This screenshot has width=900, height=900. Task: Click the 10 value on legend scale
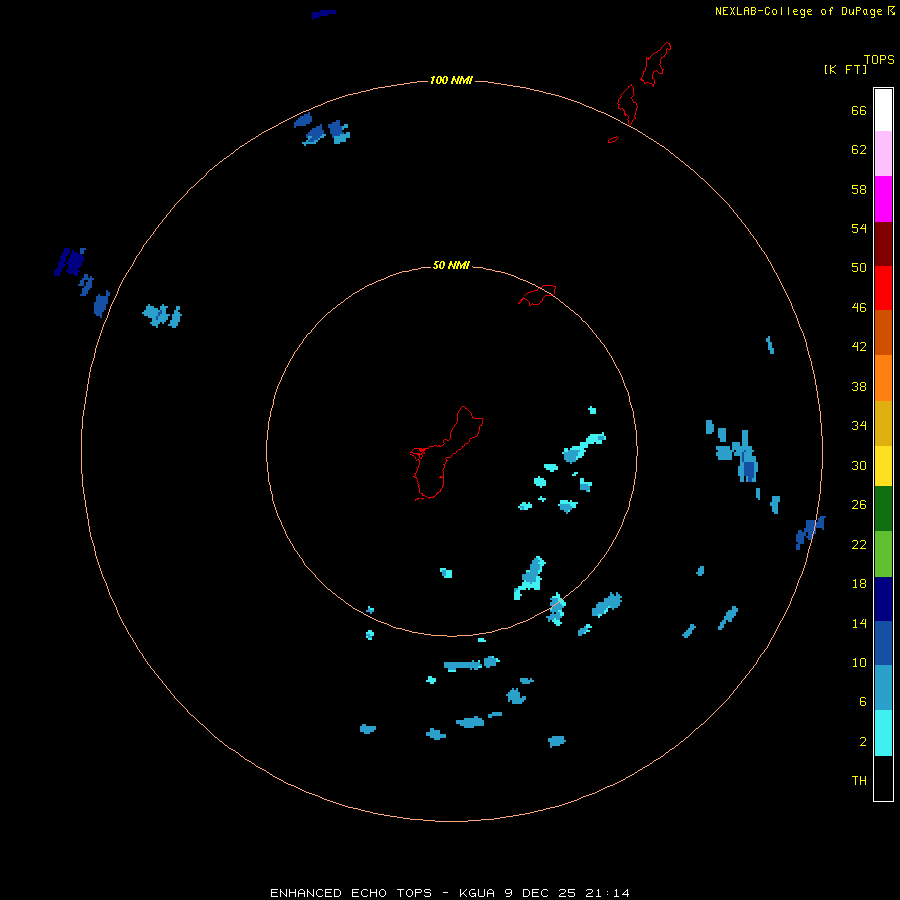point(859,663)
